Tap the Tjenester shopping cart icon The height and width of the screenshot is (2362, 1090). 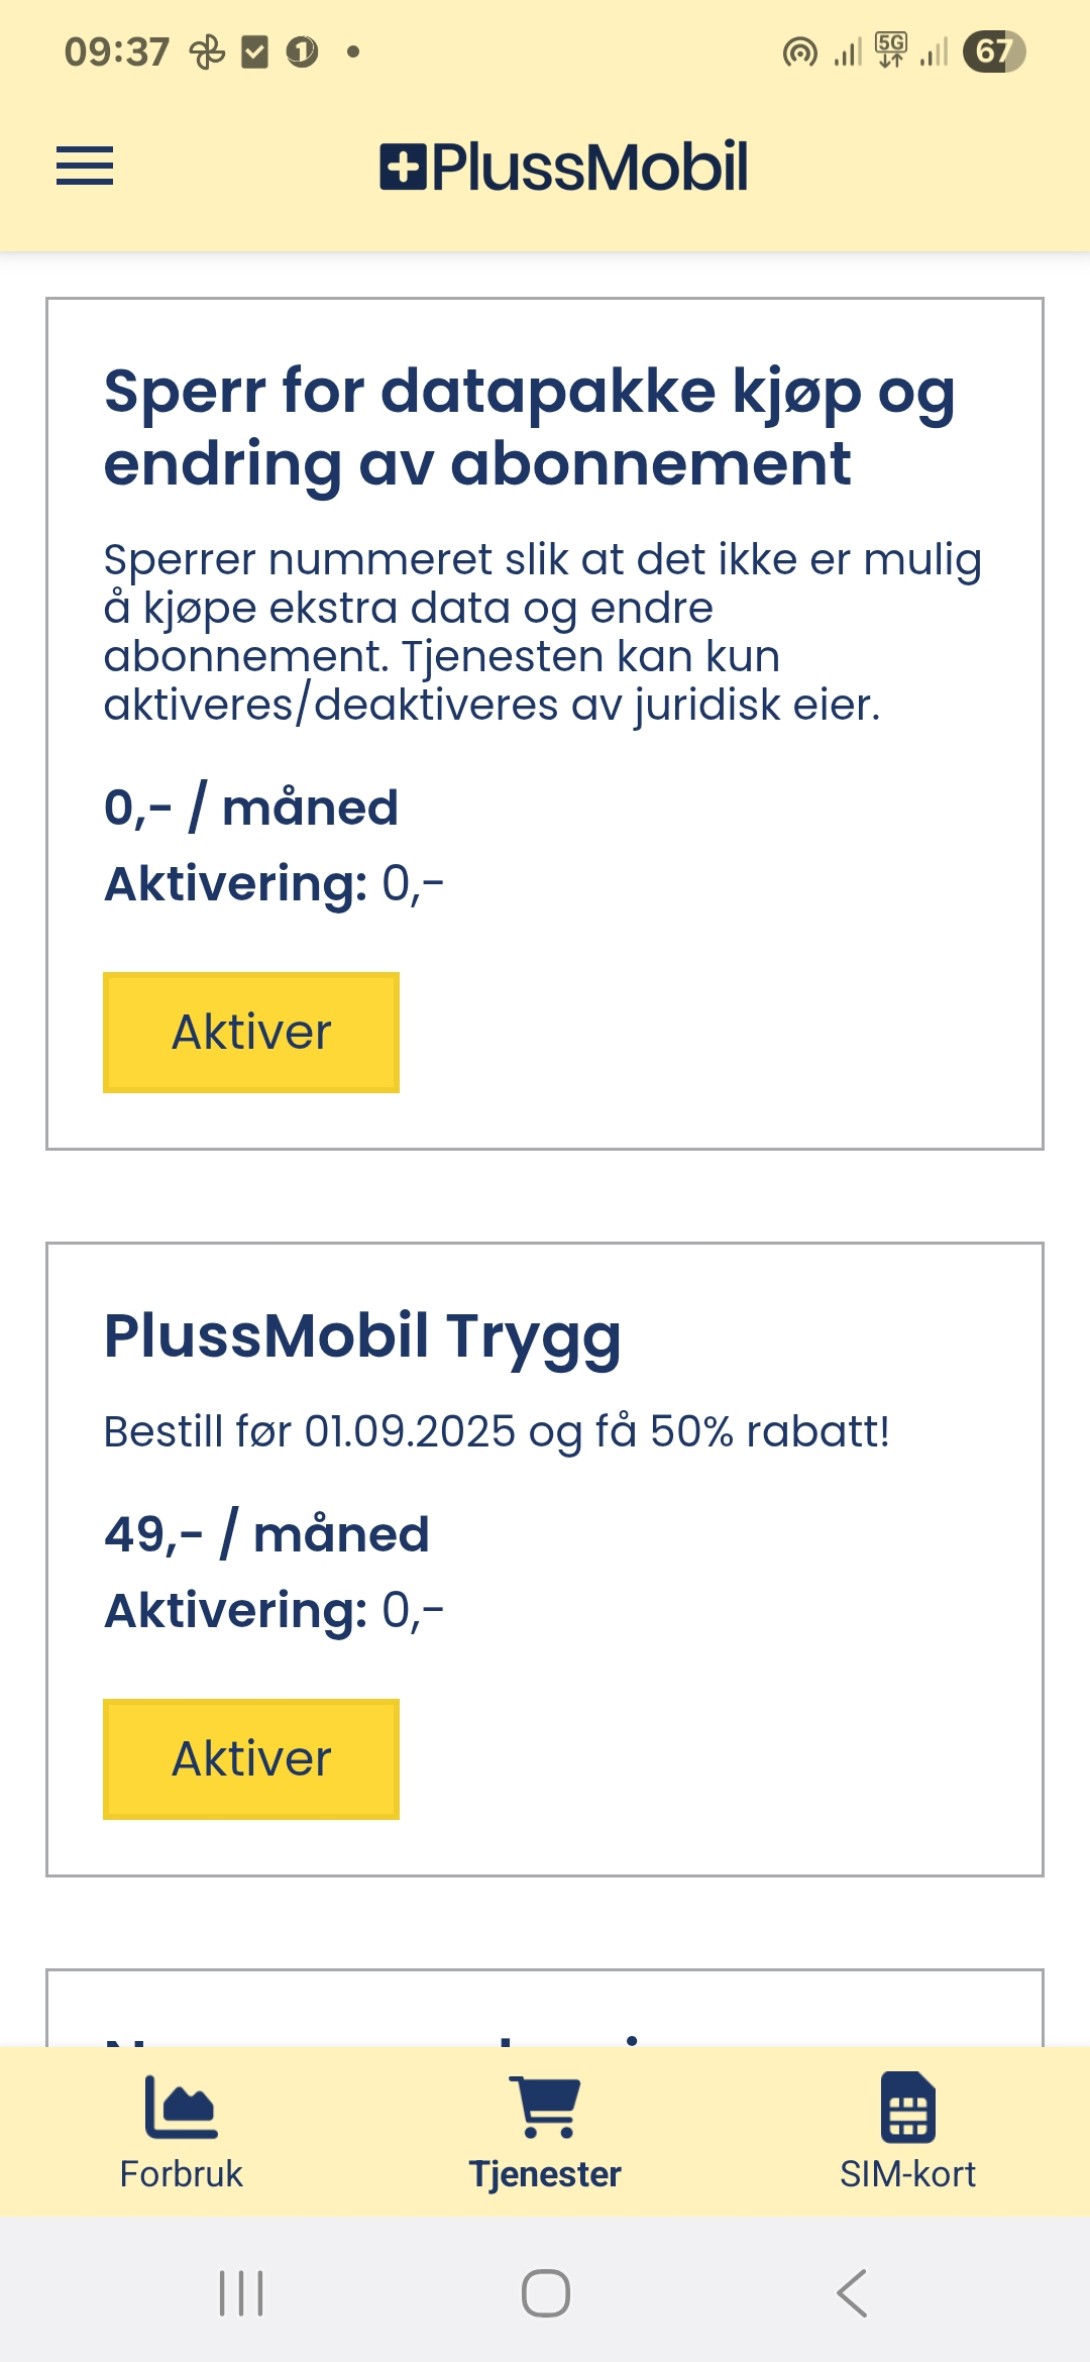click(545, 2106)
